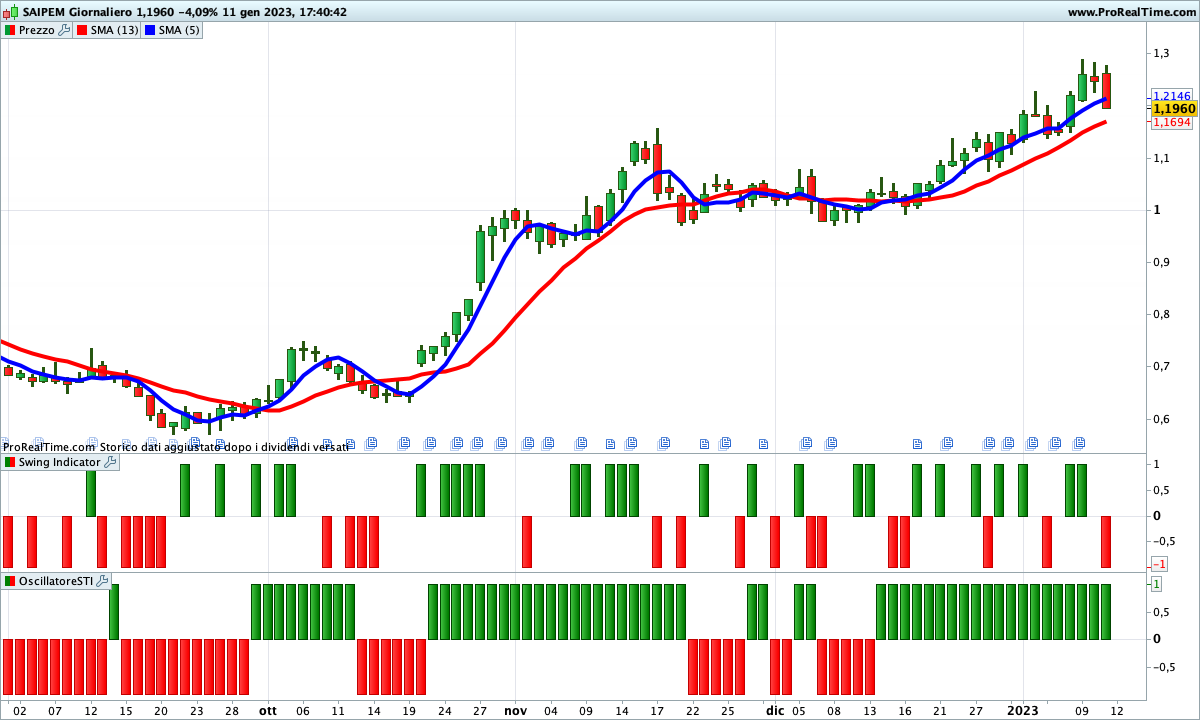Screen dimensions: 1200x720
Task: Select the SMA (13) legend label
Action: point(115,30)
